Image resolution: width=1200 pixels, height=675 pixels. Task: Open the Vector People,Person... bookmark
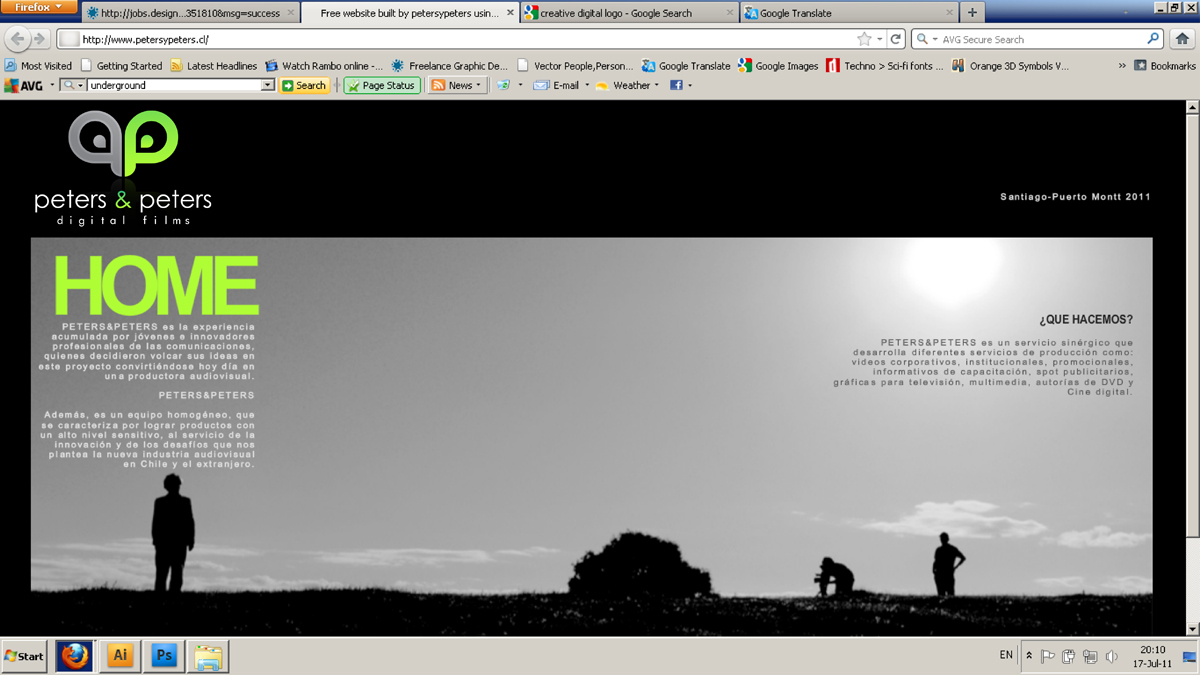tap(575, 66)
